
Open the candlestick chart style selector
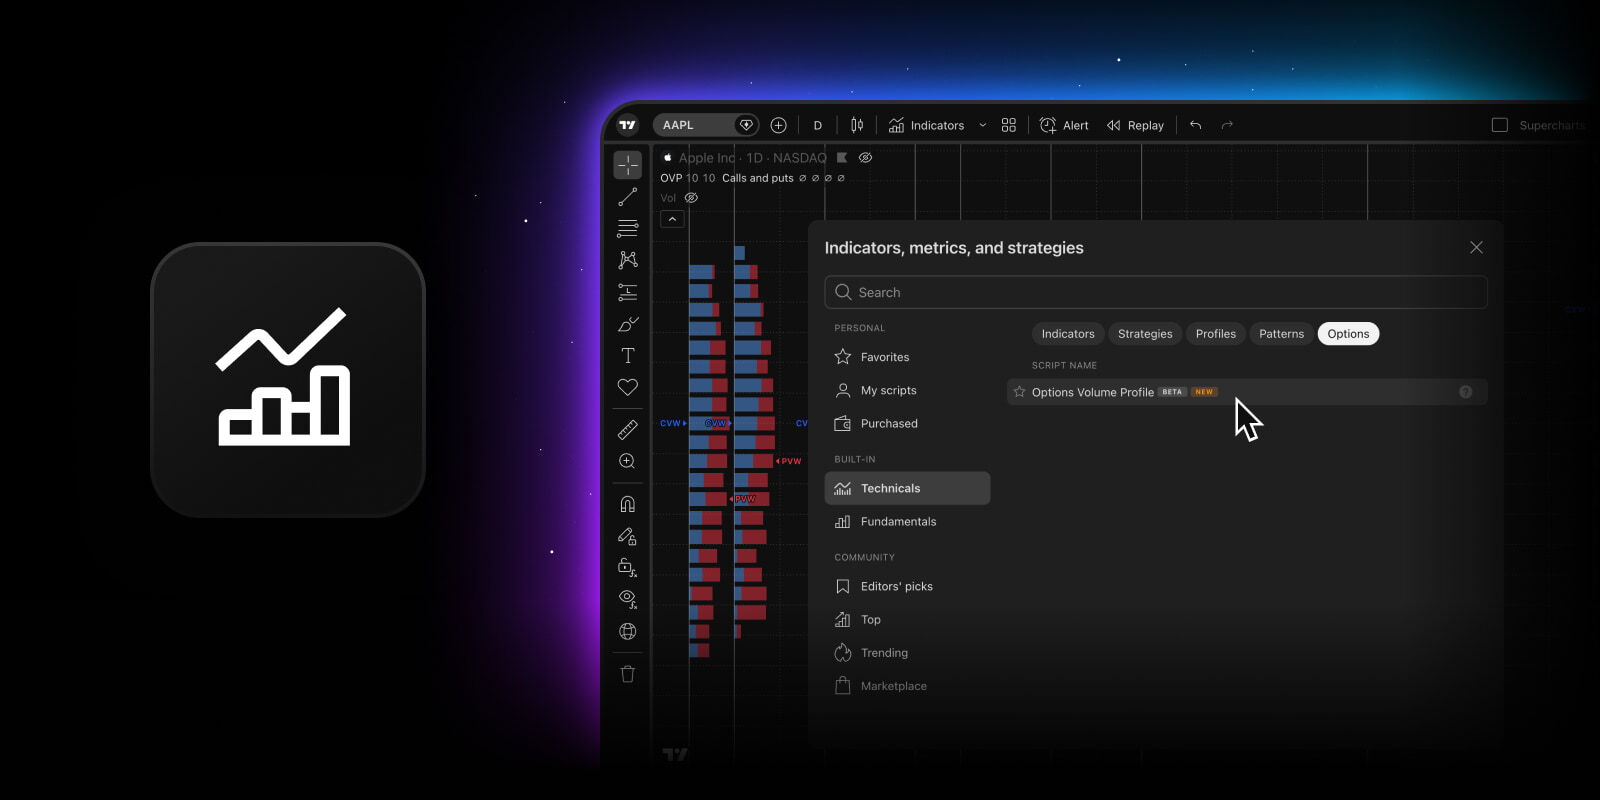coord(857,125)
